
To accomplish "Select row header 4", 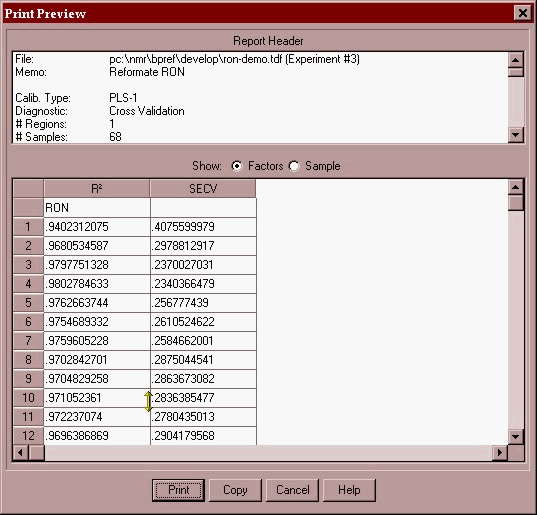I will tap(28, 284).
